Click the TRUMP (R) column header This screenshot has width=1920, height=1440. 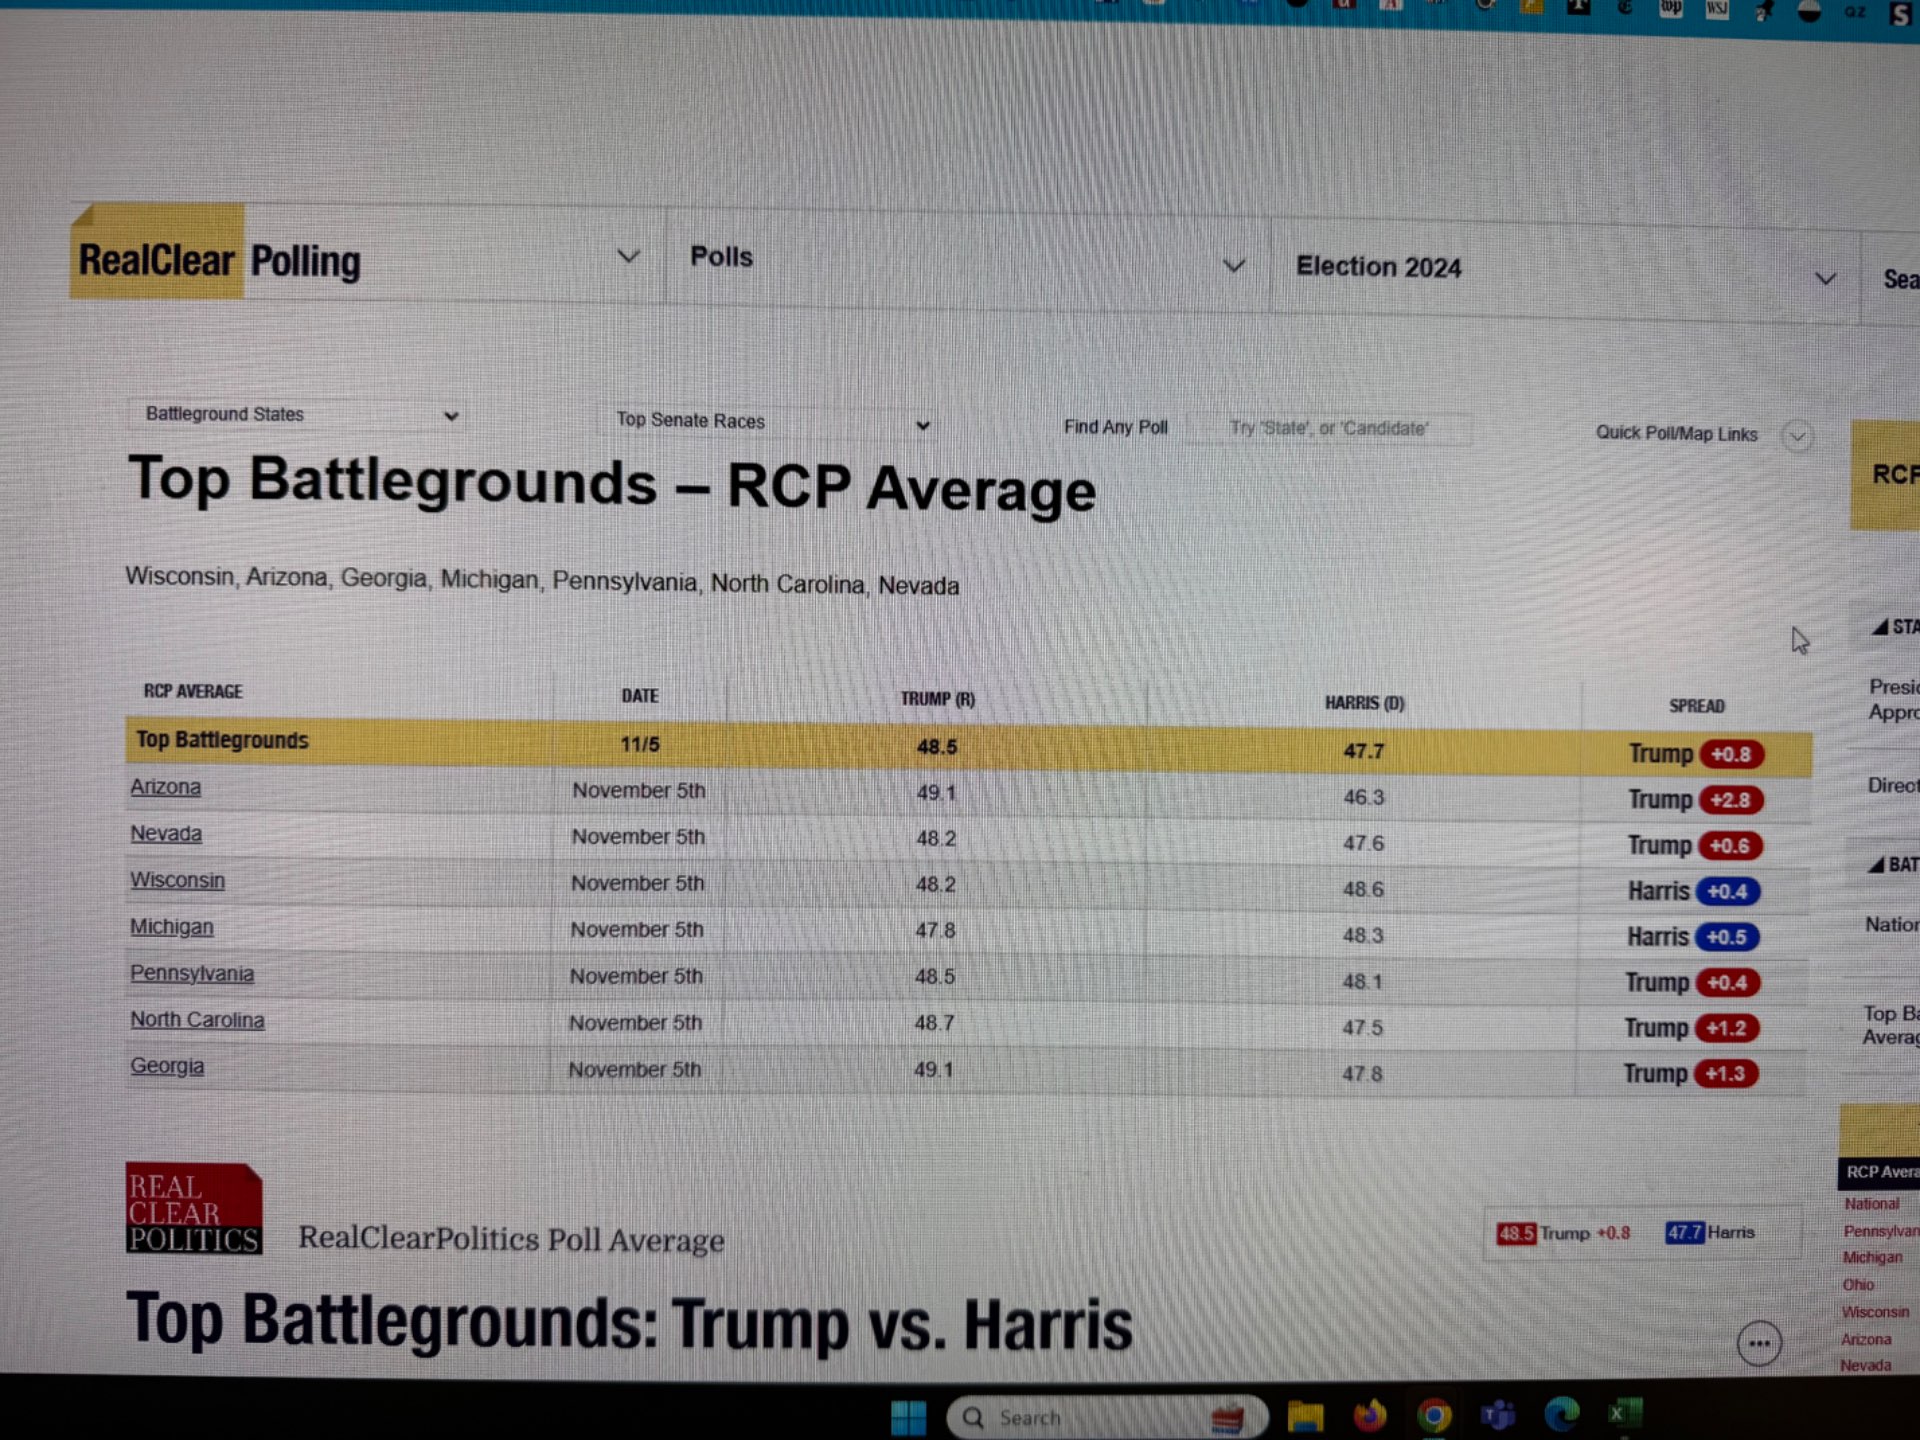937,699
